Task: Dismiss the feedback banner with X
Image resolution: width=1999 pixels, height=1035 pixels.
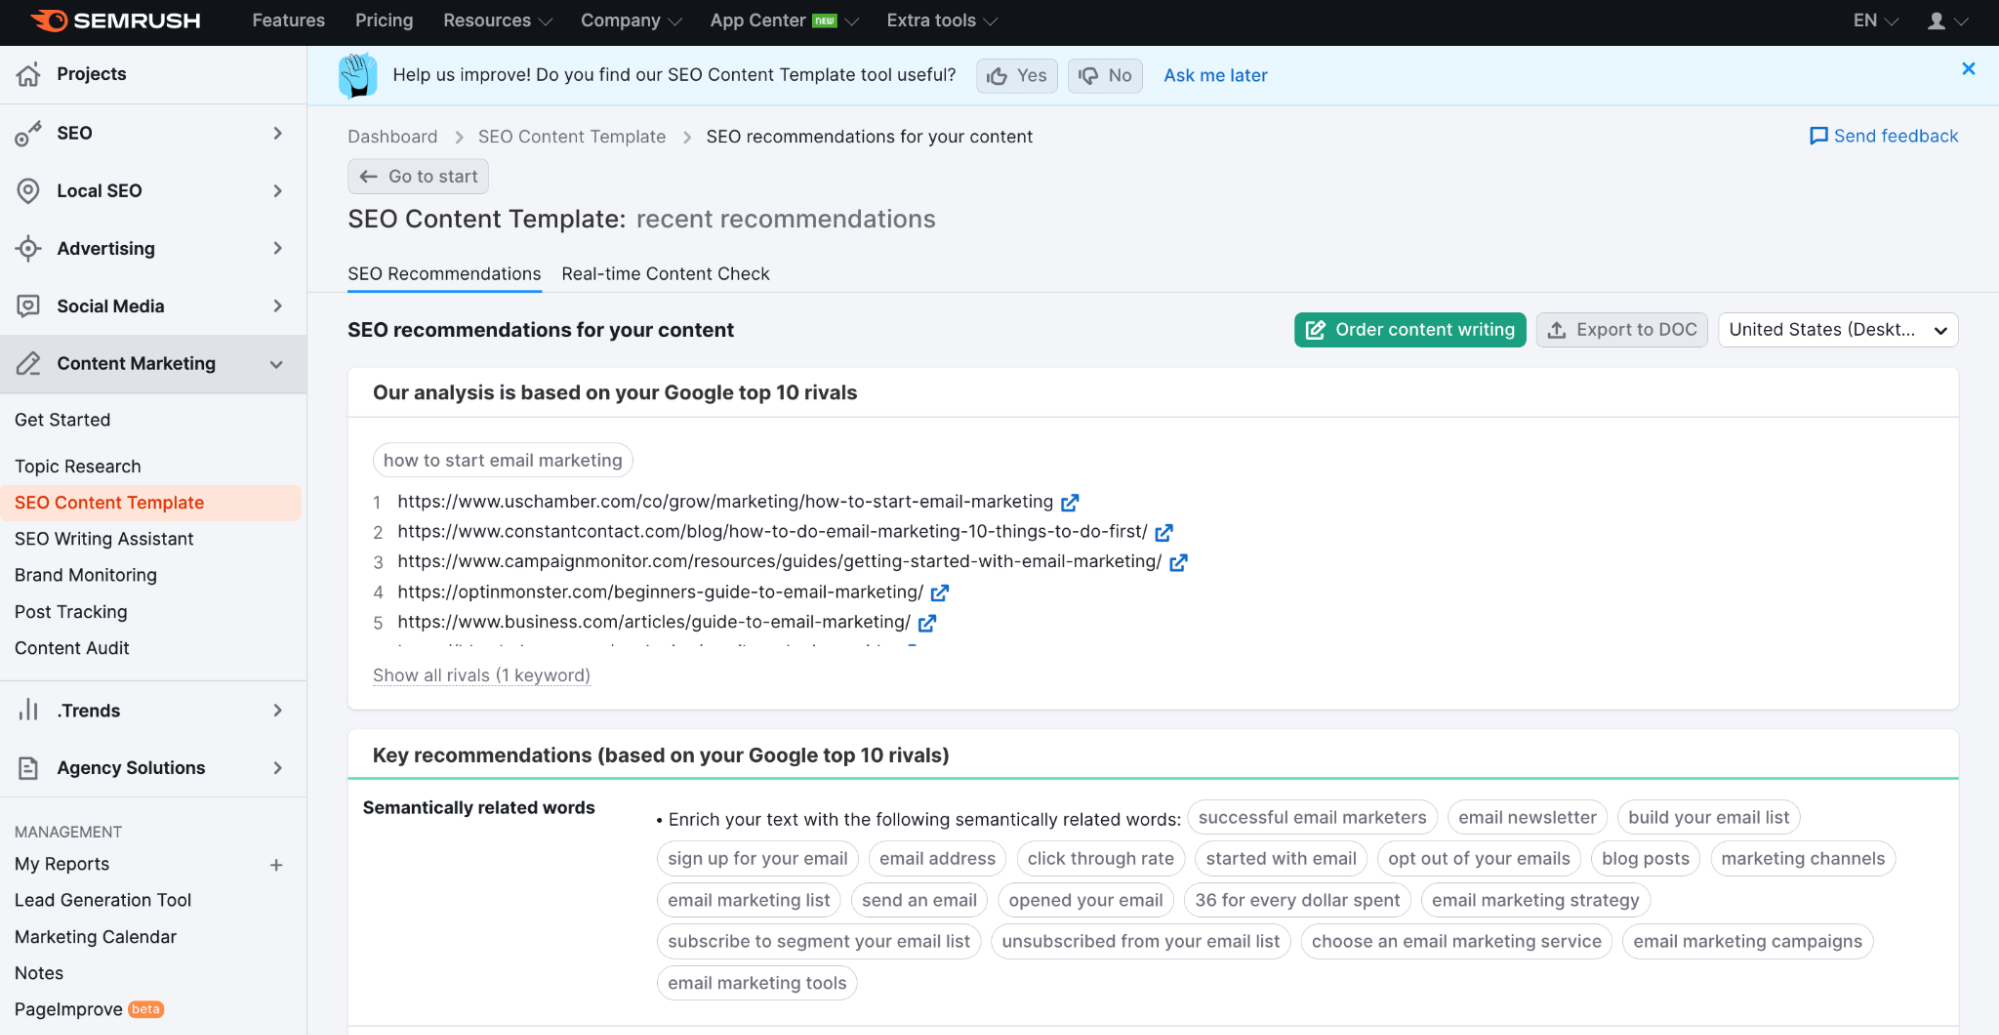Action: pos(1968,69)
